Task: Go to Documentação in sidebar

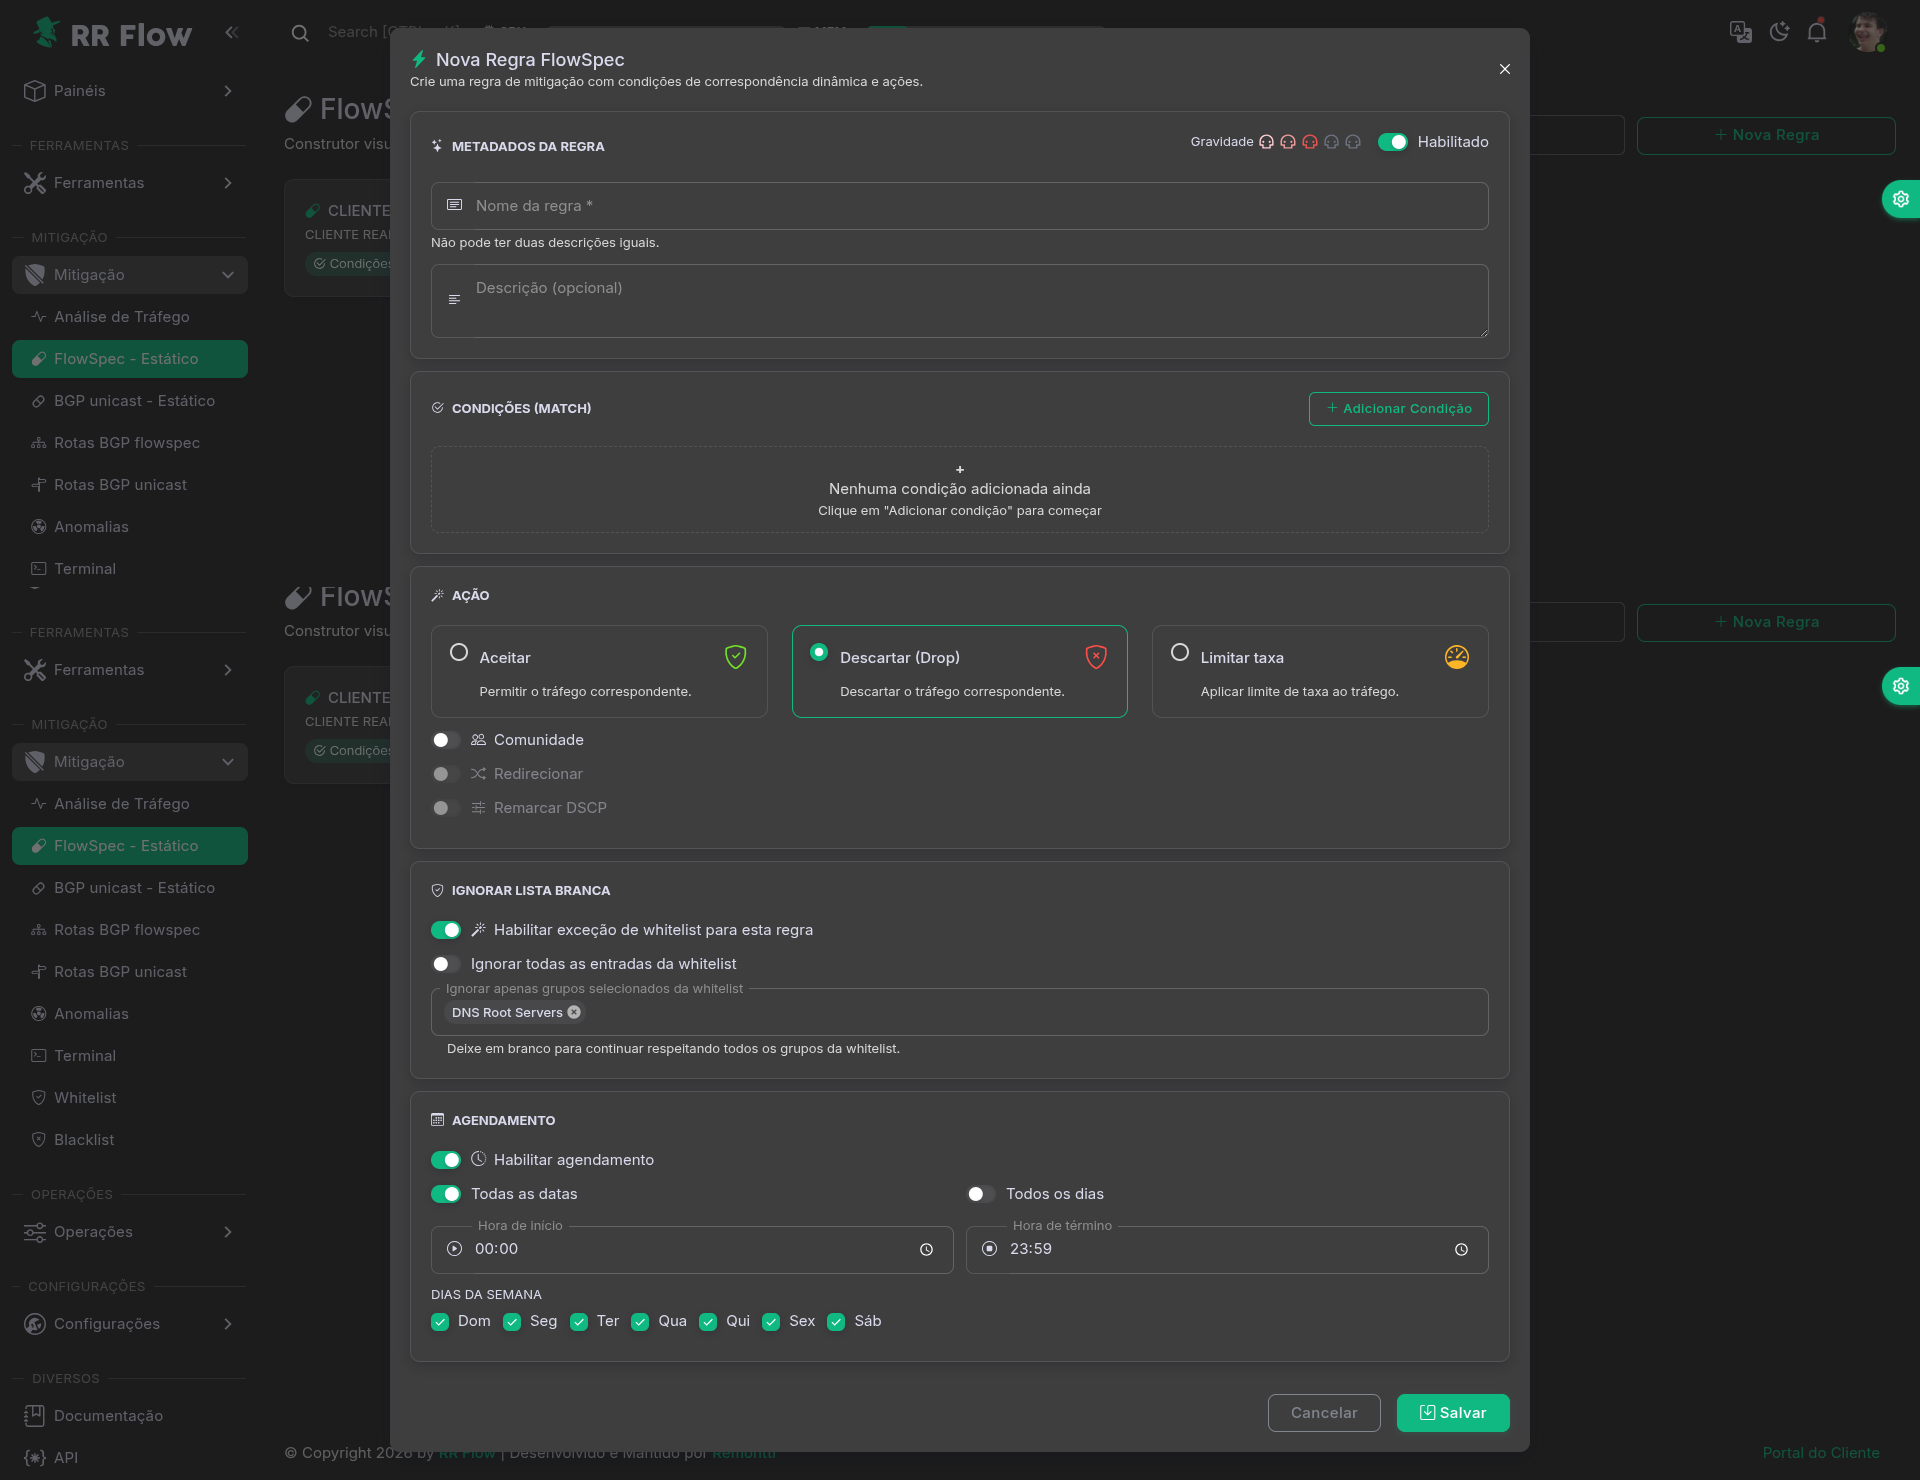Action: tap(108, 1416)
